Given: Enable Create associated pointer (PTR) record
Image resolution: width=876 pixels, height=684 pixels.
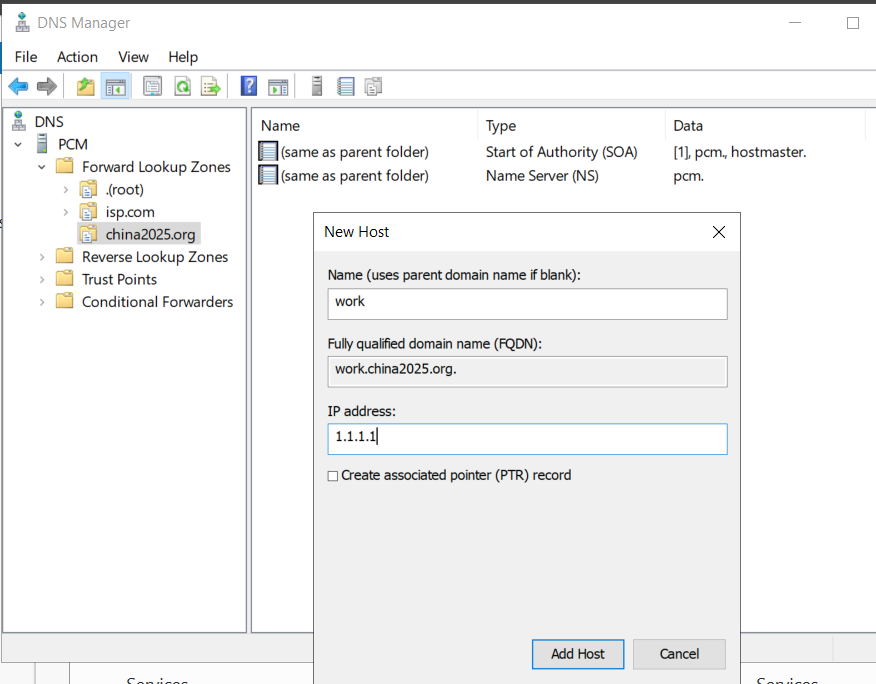Looking at the screenshot, I should click(x=333, y=476).
